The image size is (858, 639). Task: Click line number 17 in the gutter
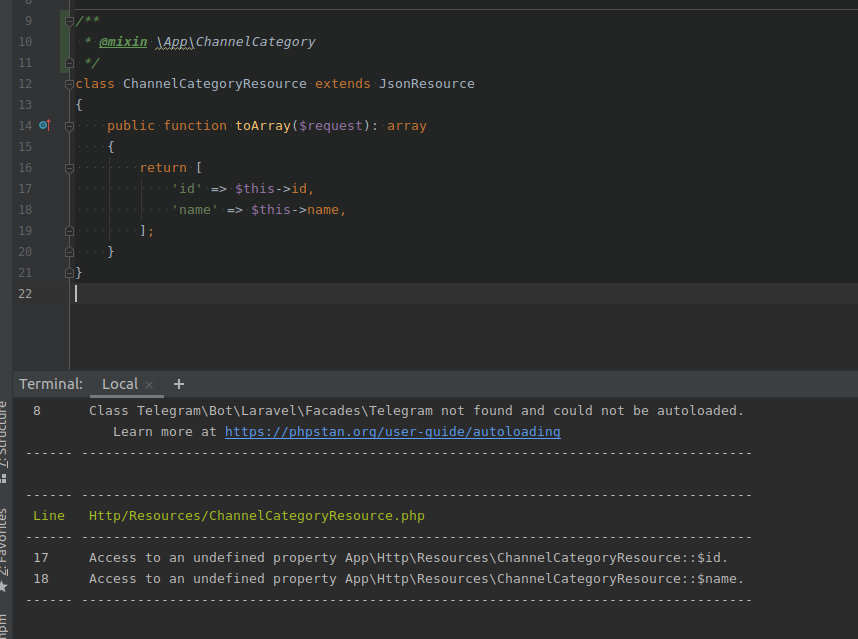[25, 189]
